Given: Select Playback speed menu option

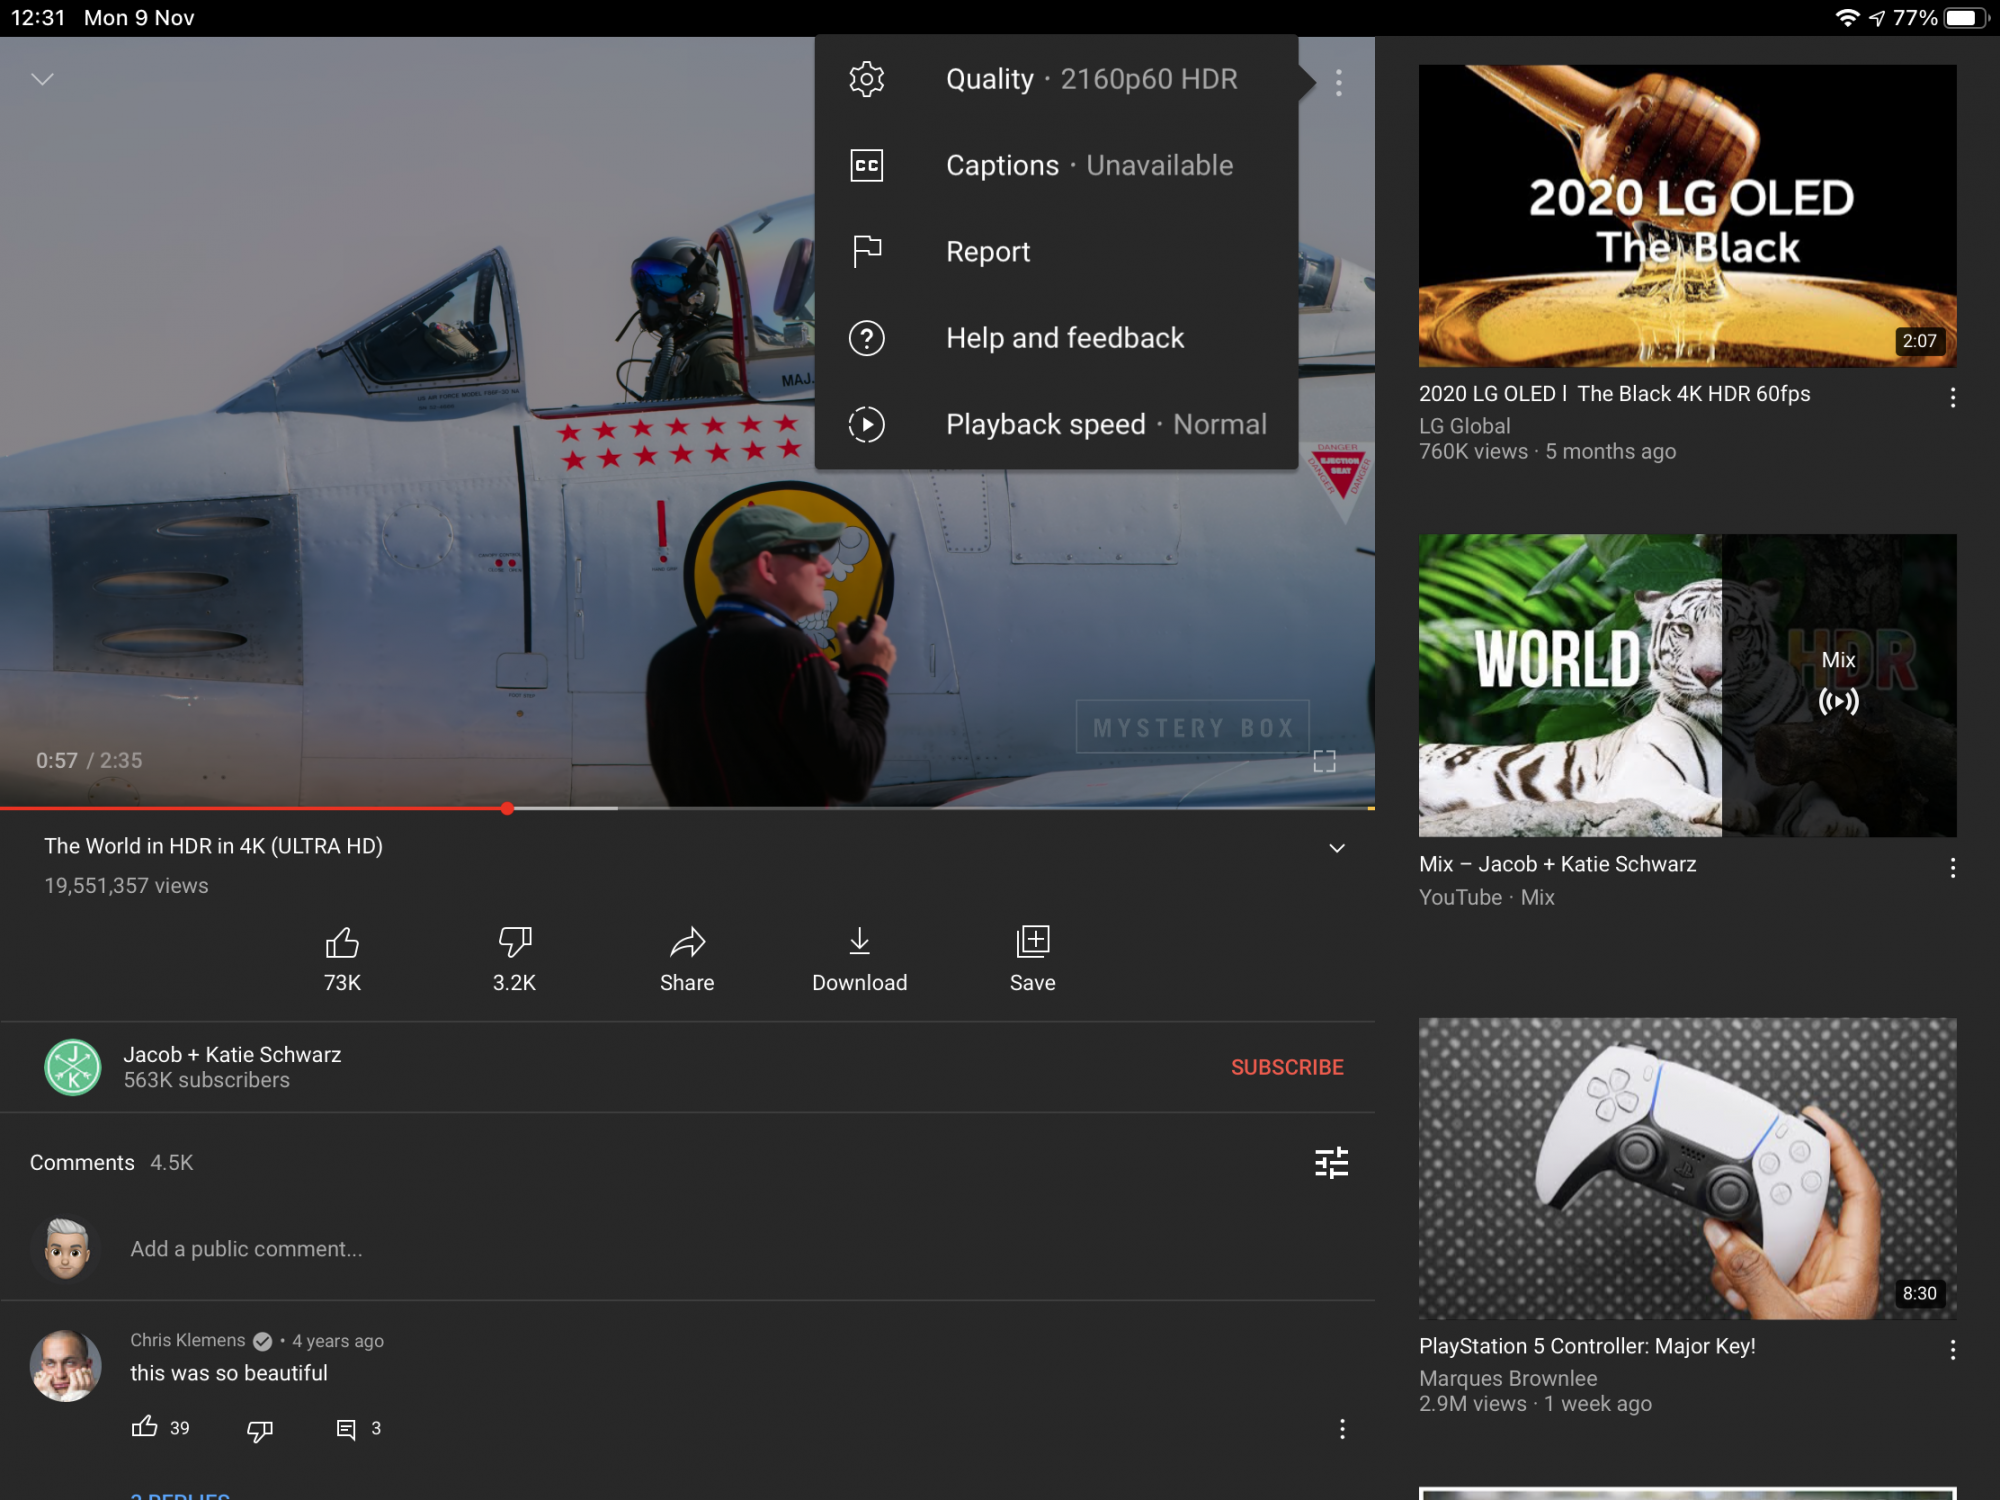Looking at the screenshot, I should [1056, 424].
